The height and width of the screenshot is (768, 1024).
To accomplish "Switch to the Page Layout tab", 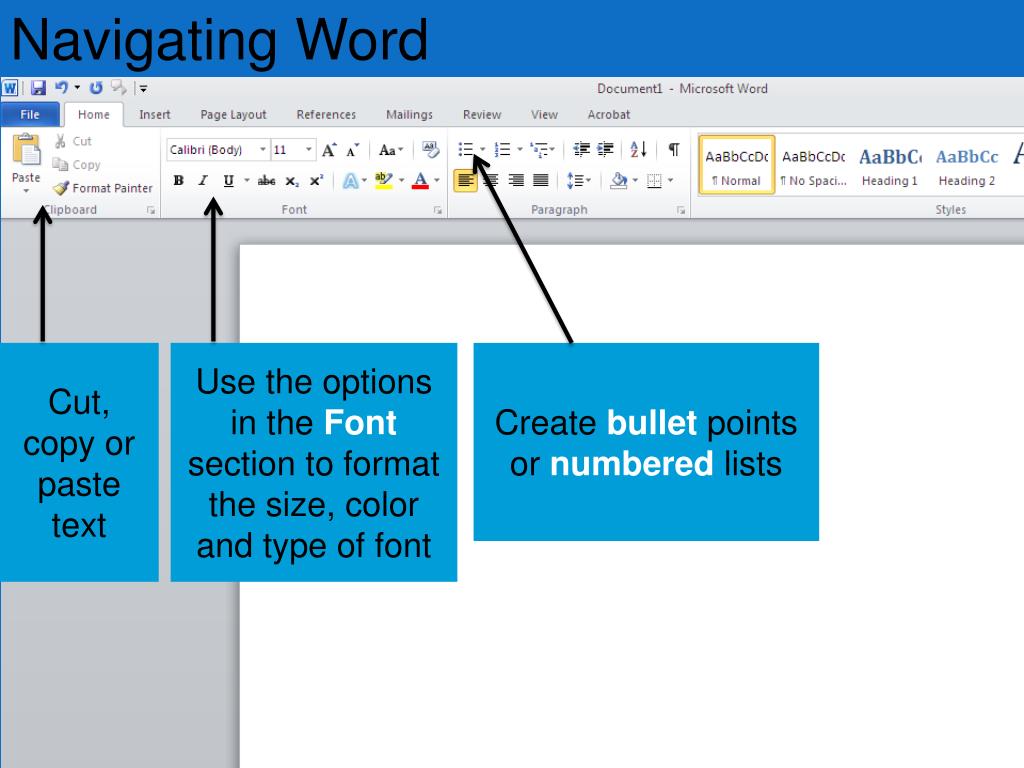I will tap(233, 115).
